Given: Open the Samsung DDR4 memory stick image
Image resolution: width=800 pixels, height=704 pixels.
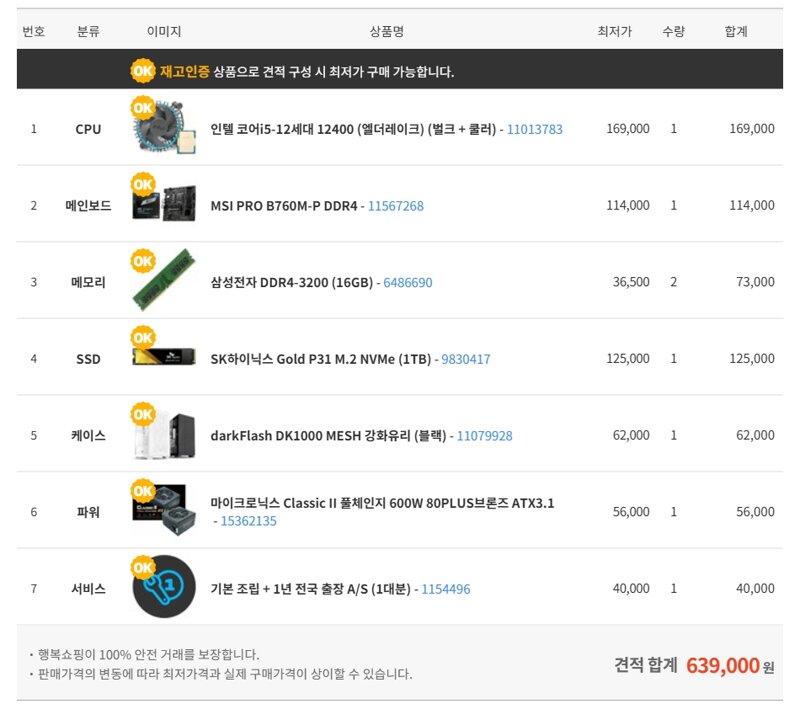Looking at the screenshot, I should point(164,280).
